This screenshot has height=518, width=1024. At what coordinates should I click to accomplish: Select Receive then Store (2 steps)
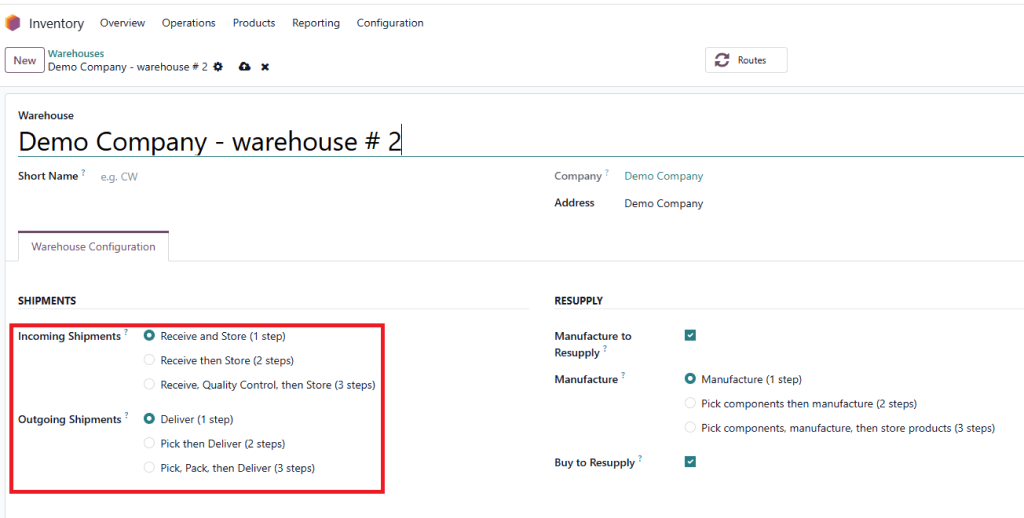point(150,360)
